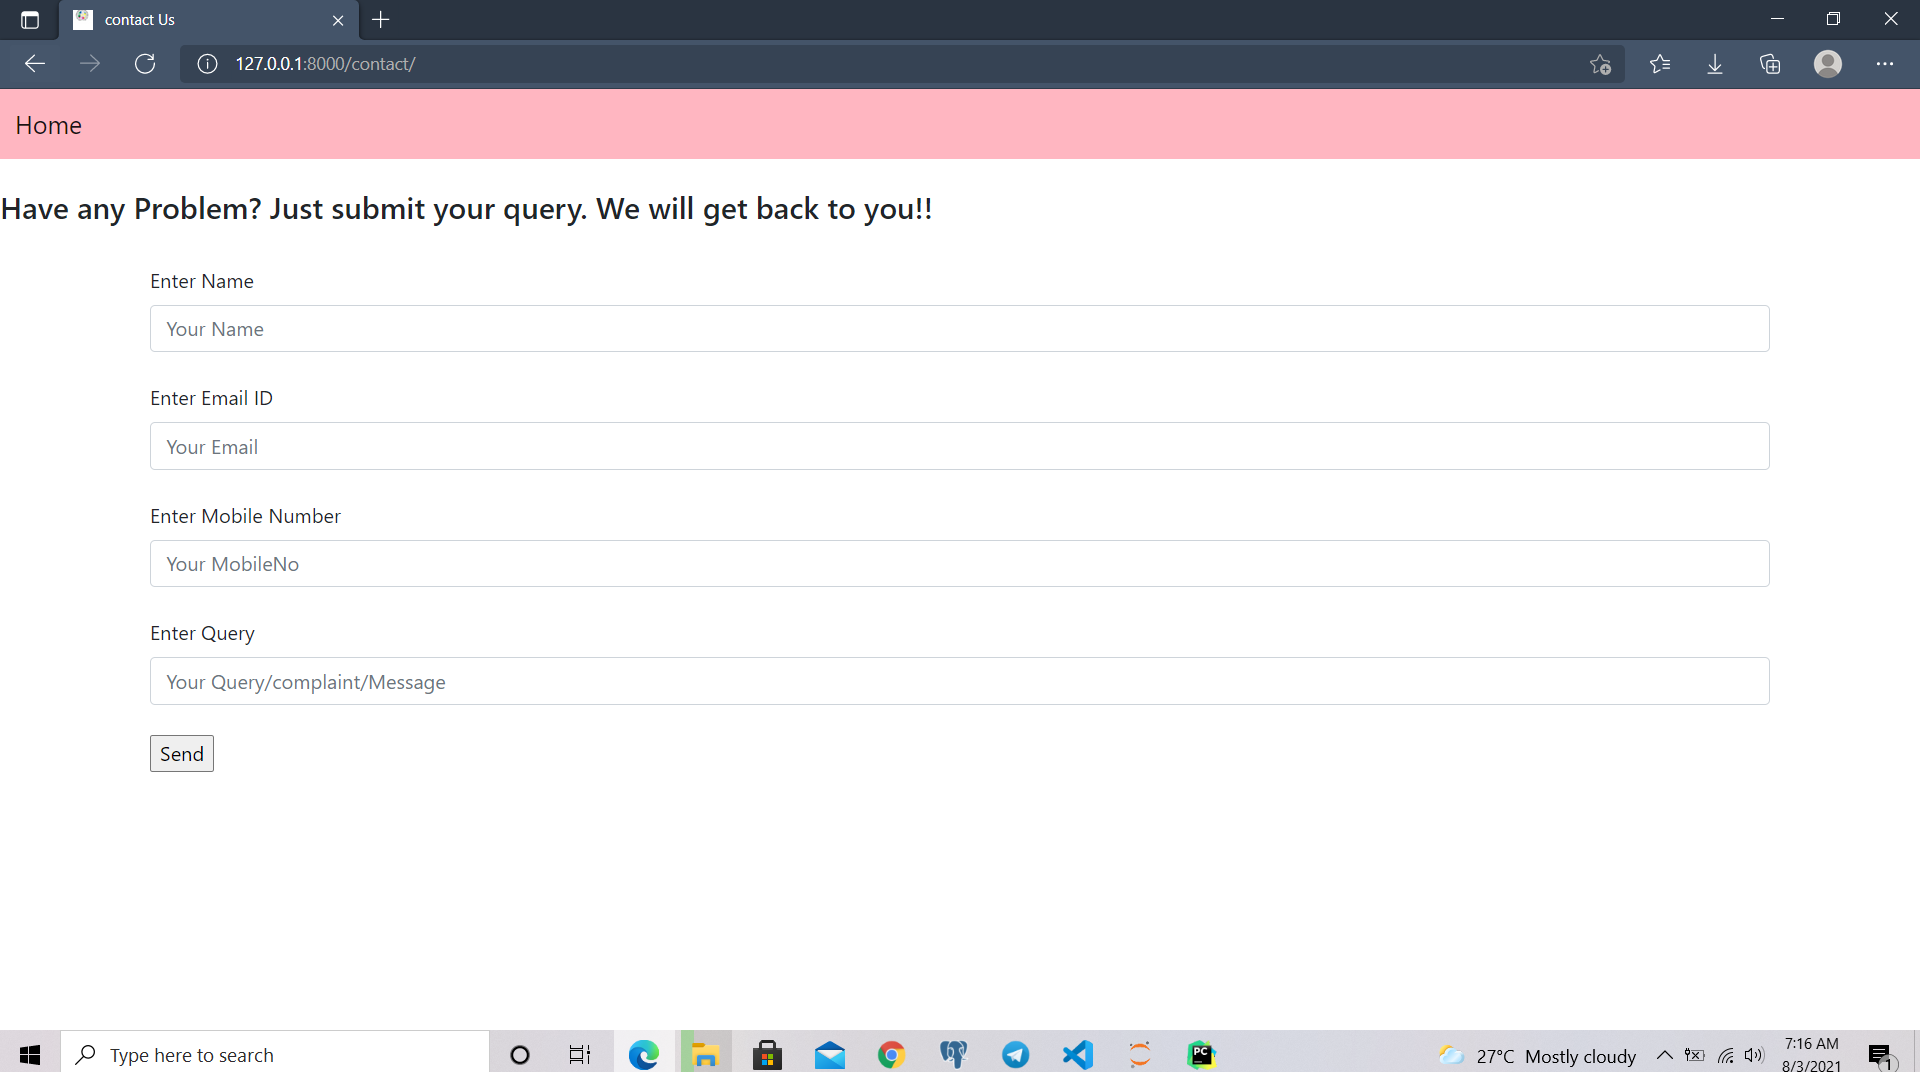Open Edge Collections
The image size is (1920, 1072).
coord(1770,63)
